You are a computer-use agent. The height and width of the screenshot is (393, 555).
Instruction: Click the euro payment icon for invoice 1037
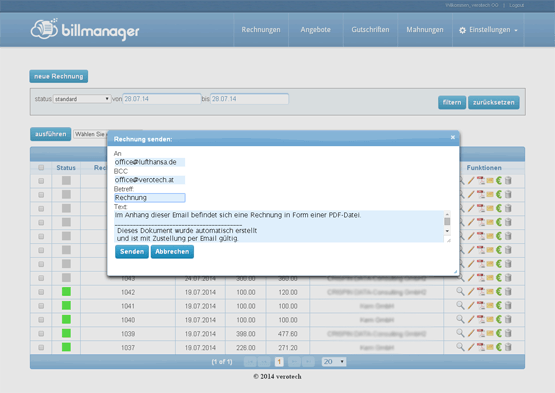(x=499, y=347)
